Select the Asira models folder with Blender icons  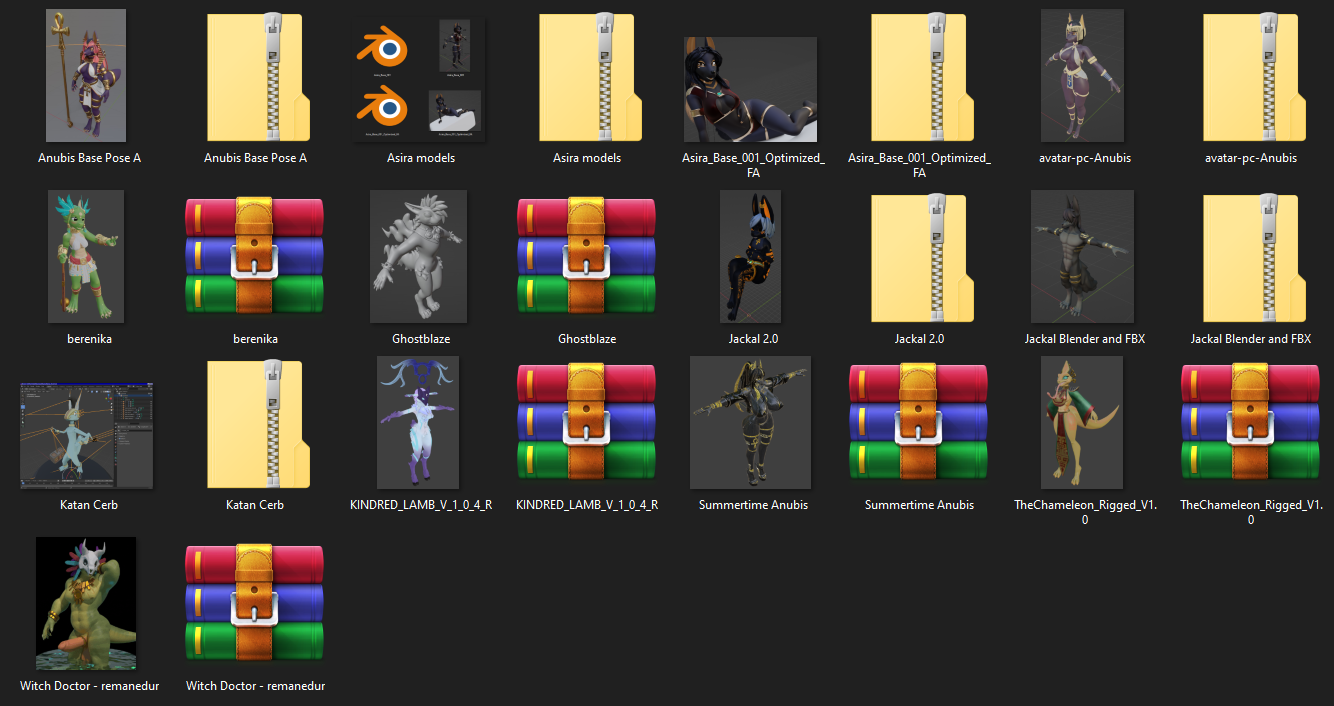point(420,79)
